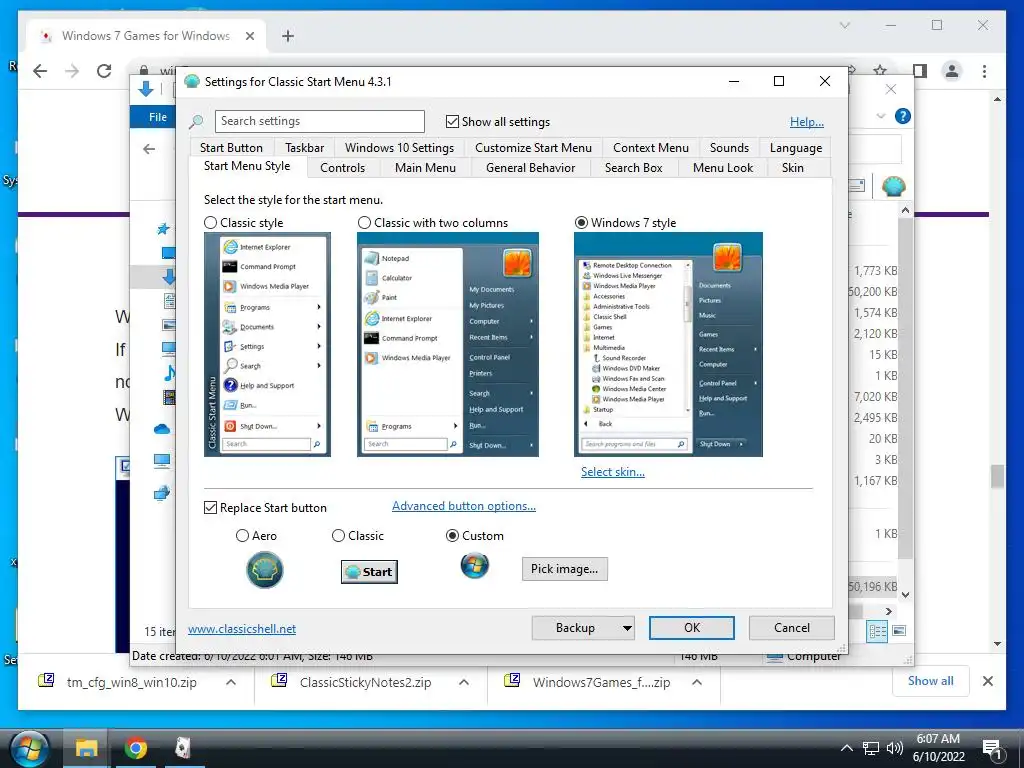Image resolution: width=1024 pixels, height=768 pixels.
Task: Toggle the Replace Start button checkbox
Action: click(x=210, y=507)
